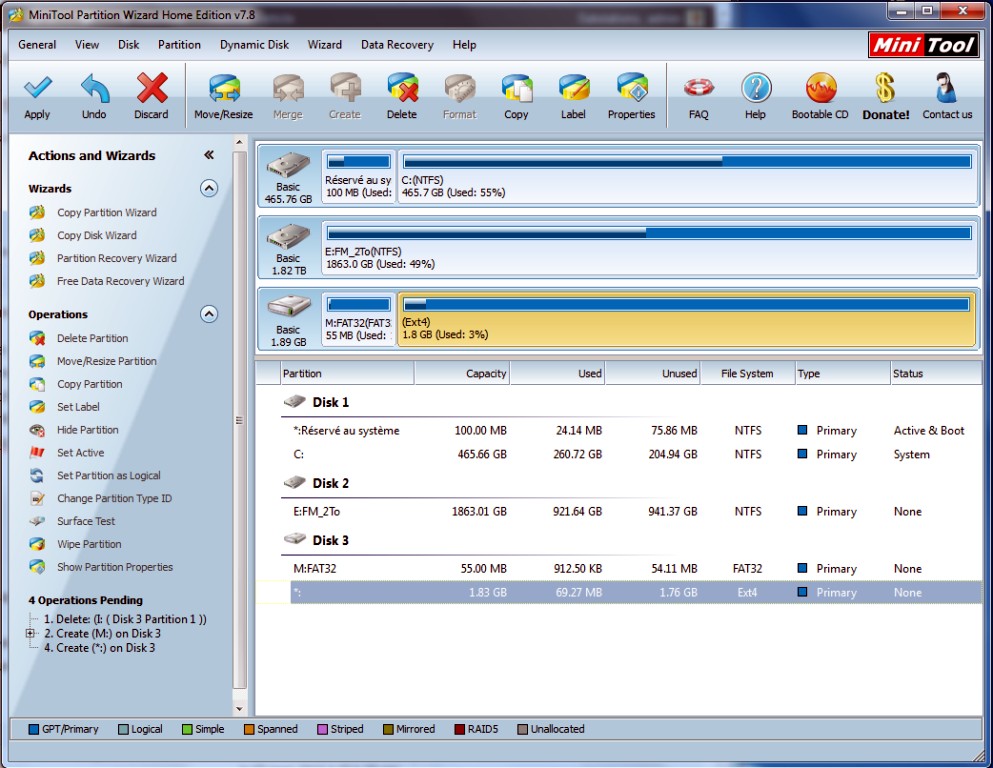Click the Wipe Partition operation
The height and width of the screenshot is (768, 993).
coord(89,544)
